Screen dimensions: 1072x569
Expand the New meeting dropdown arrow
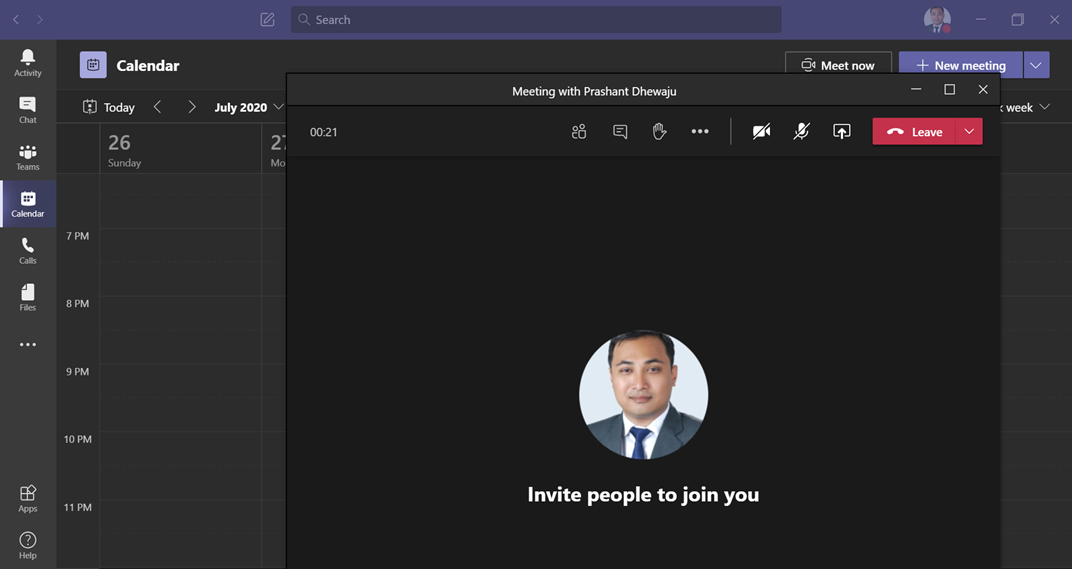[x=1036, y=65]
